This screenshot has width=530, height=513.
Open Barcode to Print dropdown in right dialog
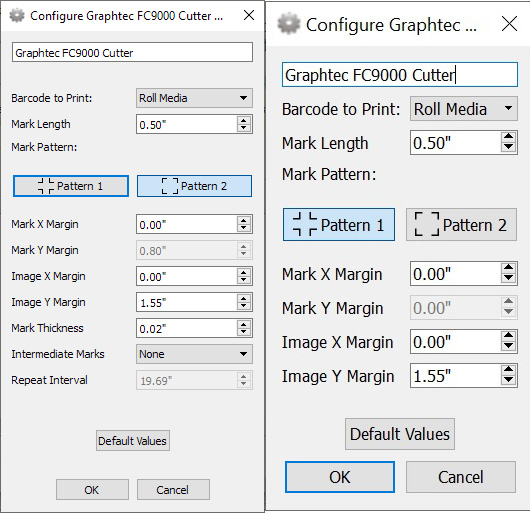[464, 109]
